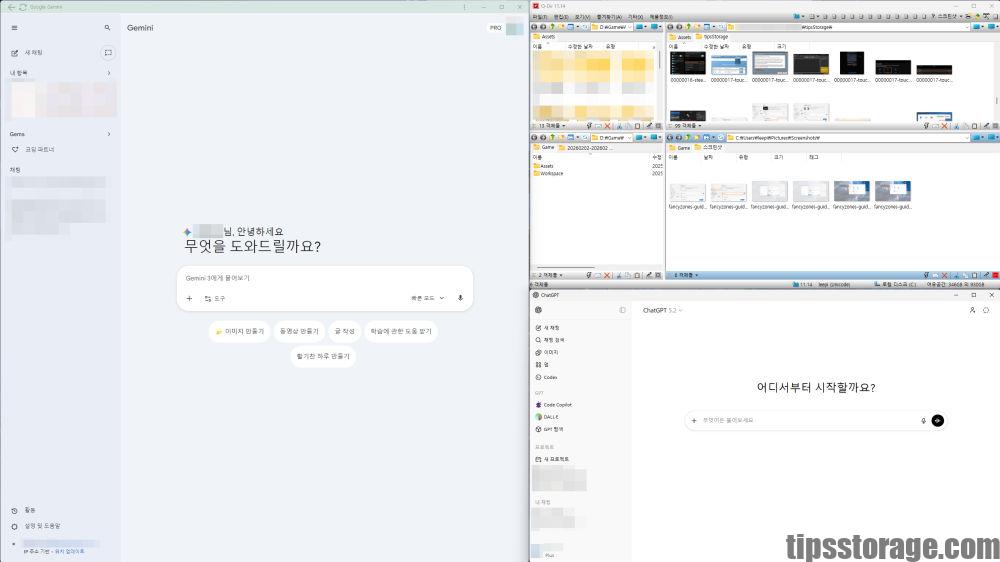Click the Gemini microphone icon
This screenshot has width=1000, height=562.
click(x=460, y=298)
